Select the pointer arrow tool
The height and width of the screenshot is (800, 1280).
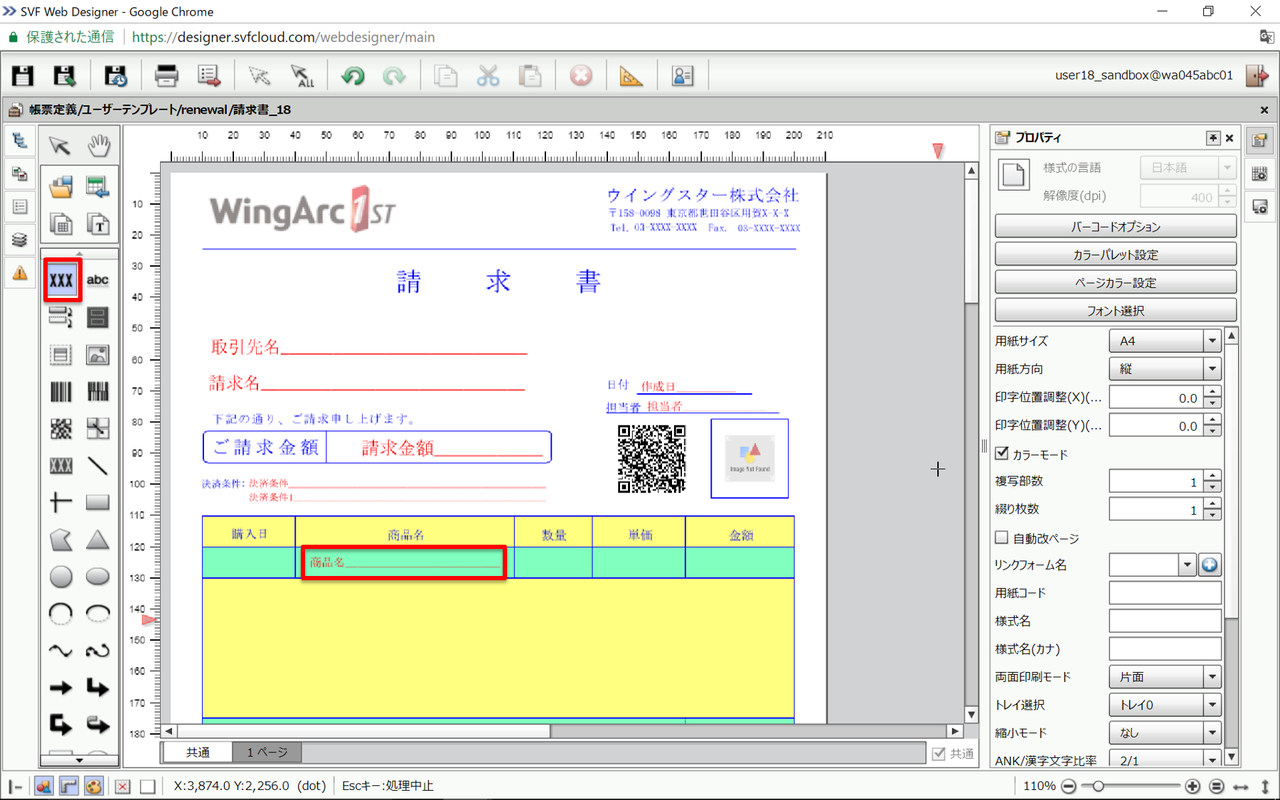(x=61, y=147)
